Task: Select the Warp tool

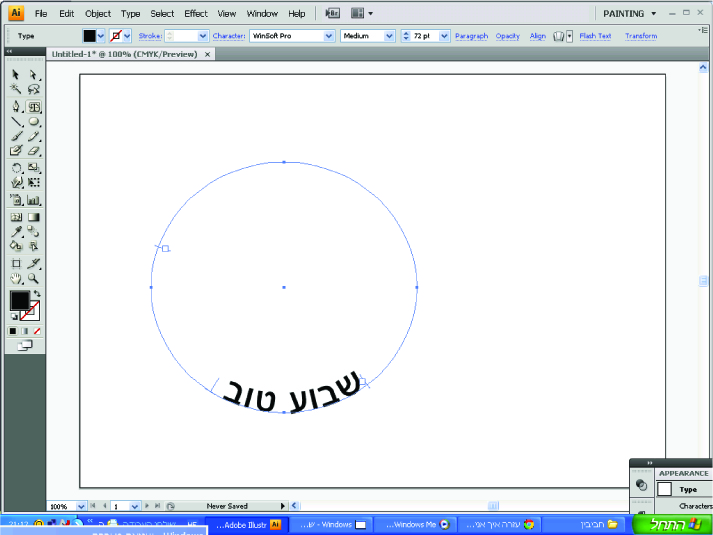Action: (16, 182)
